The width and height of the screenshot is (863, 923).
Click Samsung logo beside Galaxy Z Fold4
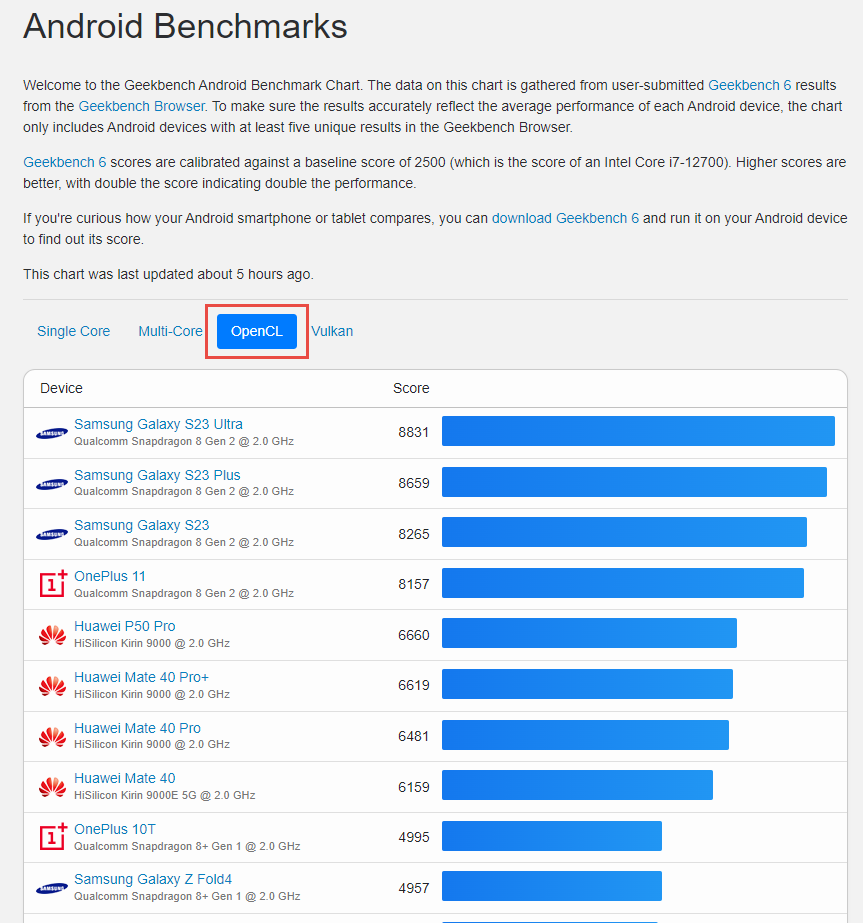[x=52, y=888]
